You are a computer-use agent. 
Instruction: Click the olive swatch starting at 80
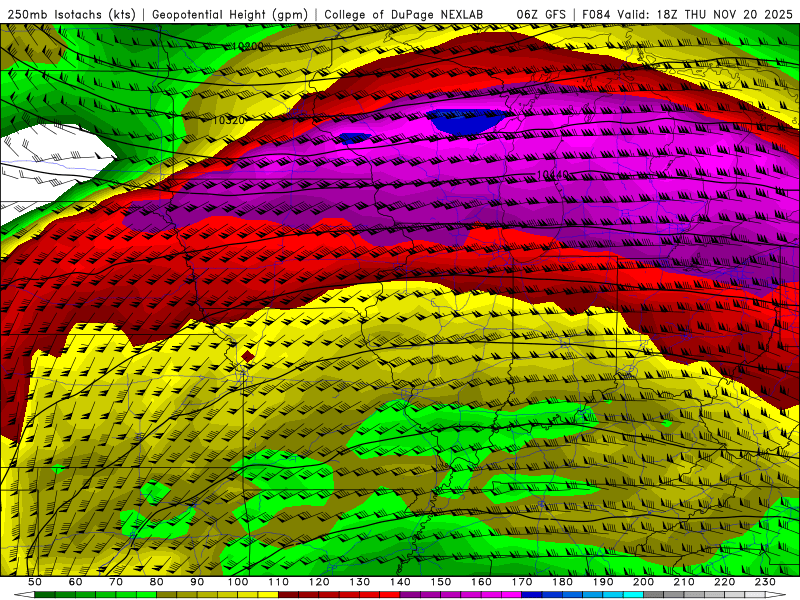click(166, 594)
